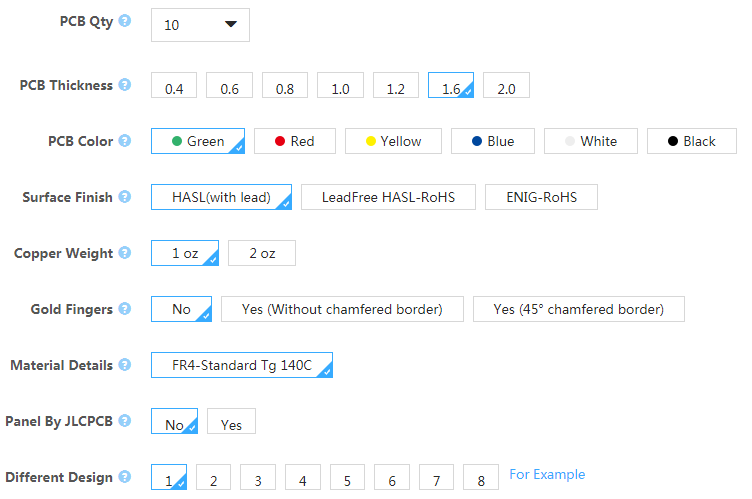Screen dimensions: 752x499
Task: Pick 4 different designs
Action: 303,477
